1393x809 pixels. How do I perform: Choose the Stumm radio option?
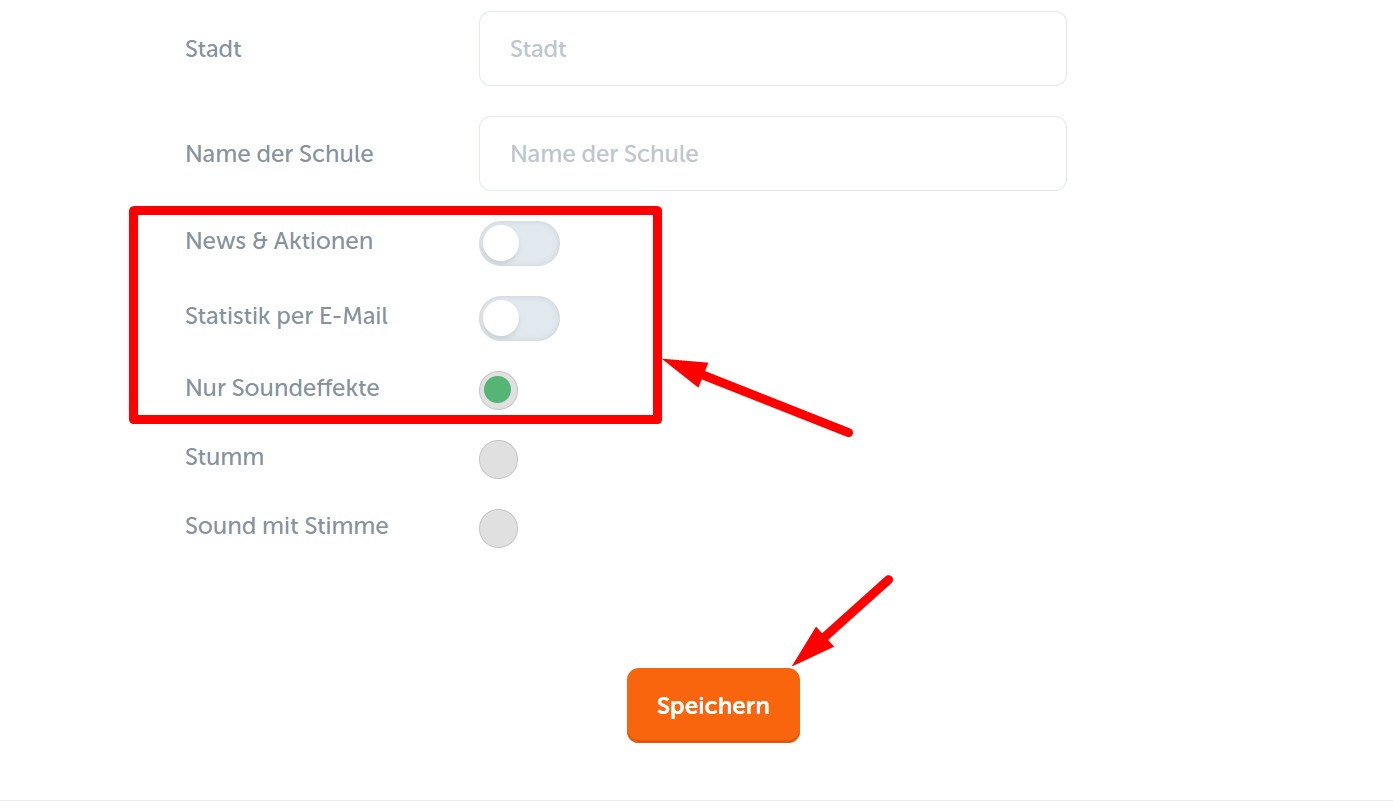click(498, 460)
